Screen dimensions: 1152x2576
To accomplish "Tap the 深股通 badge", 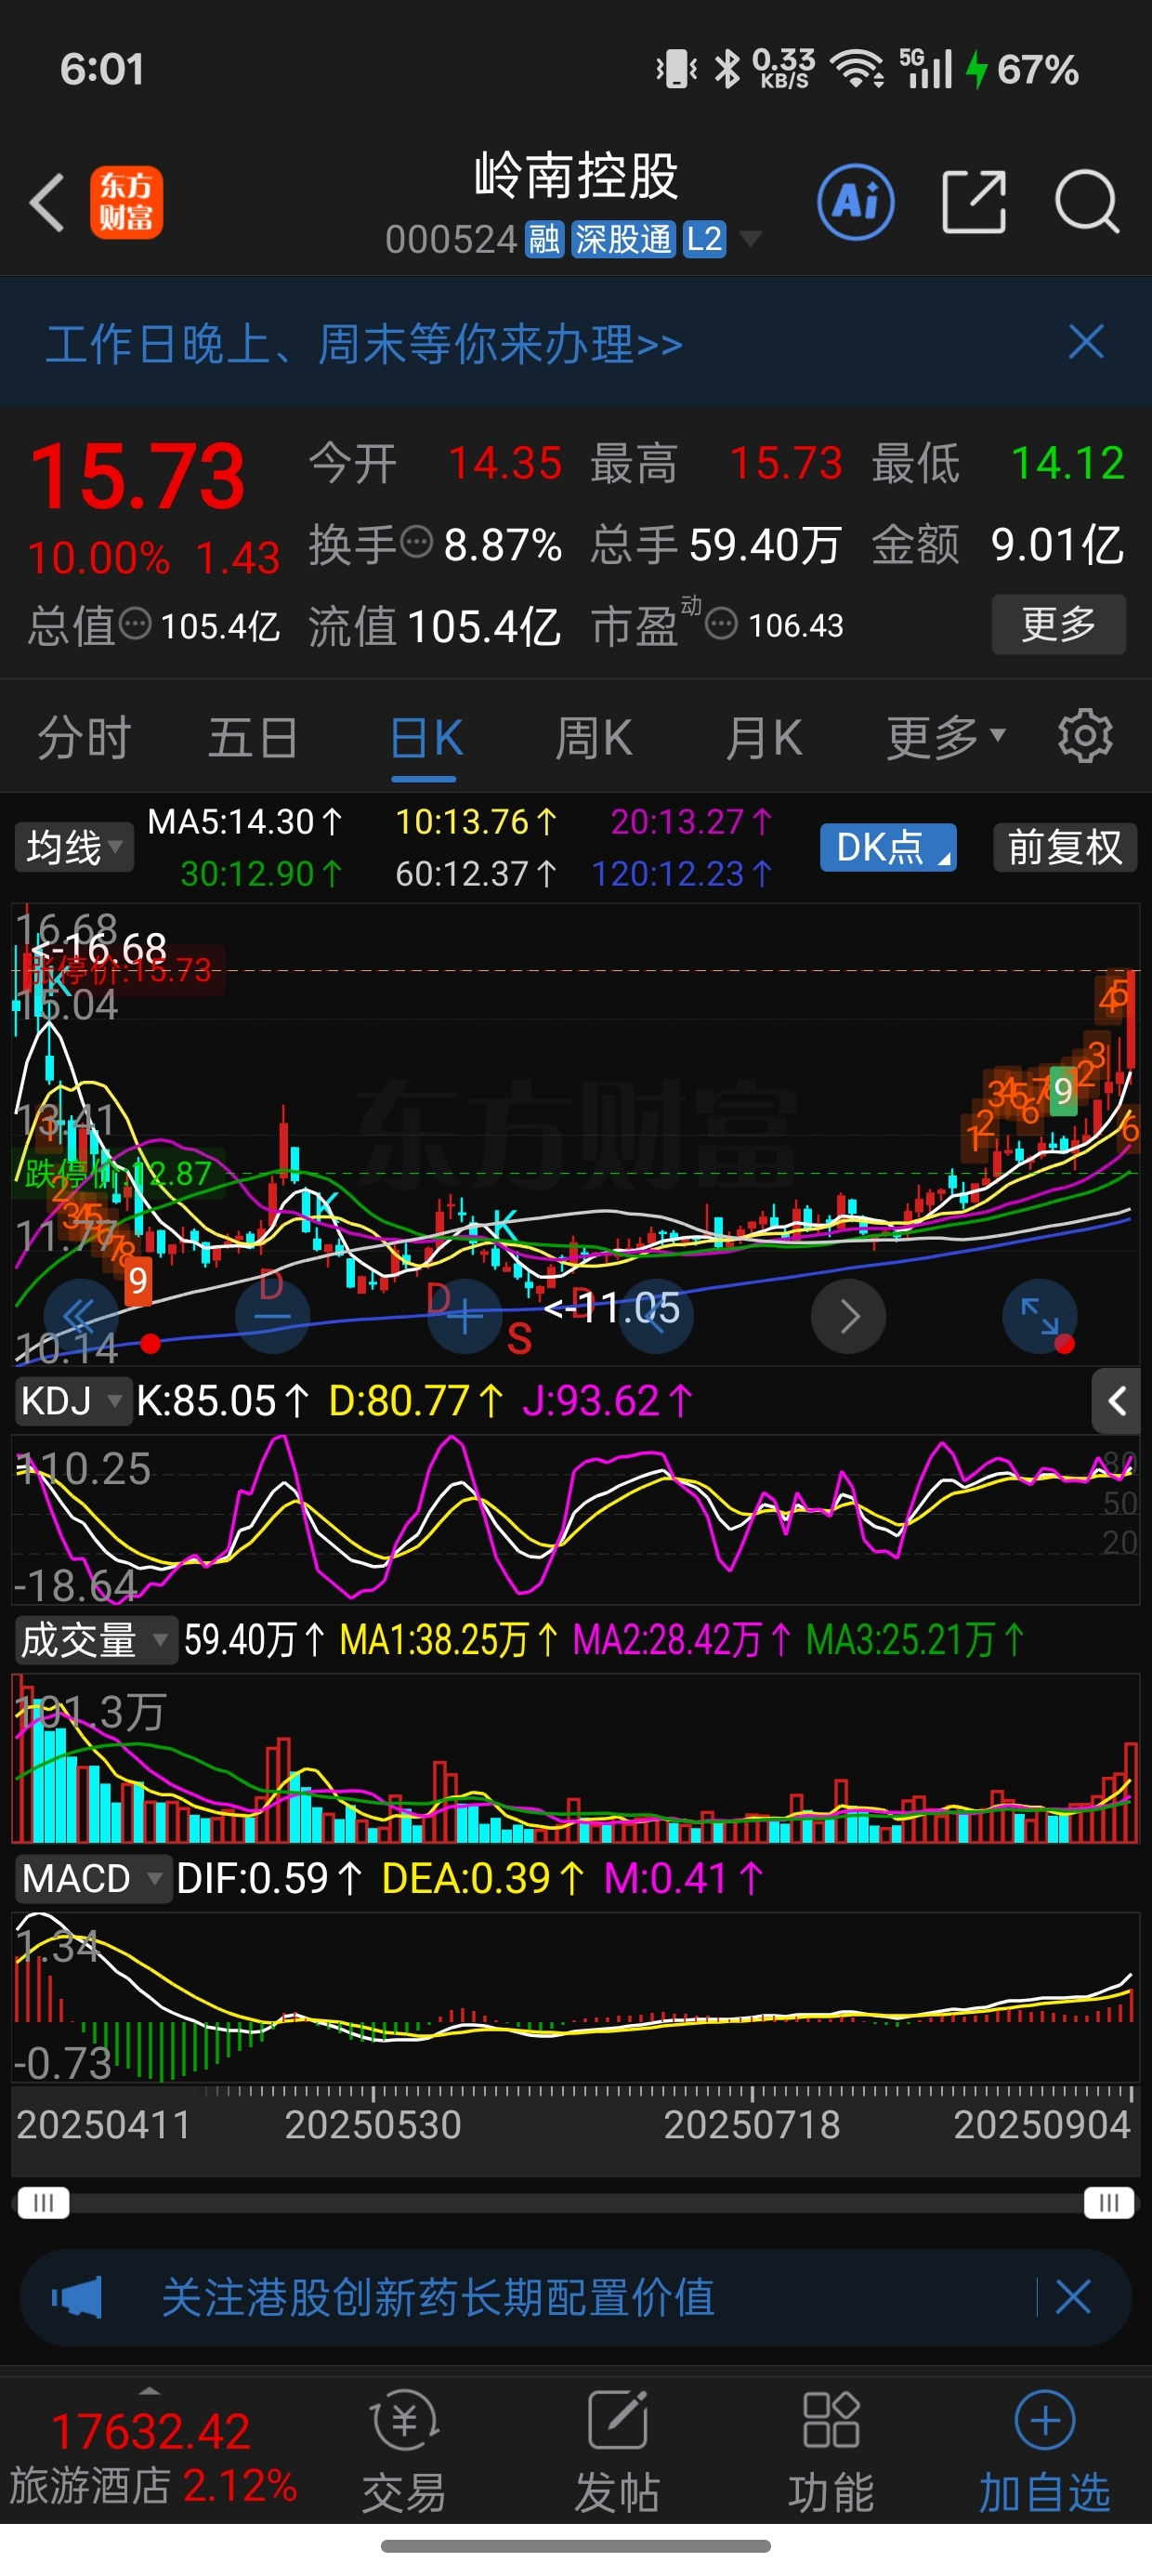I will pyautogui.click(x=624, y=239).
